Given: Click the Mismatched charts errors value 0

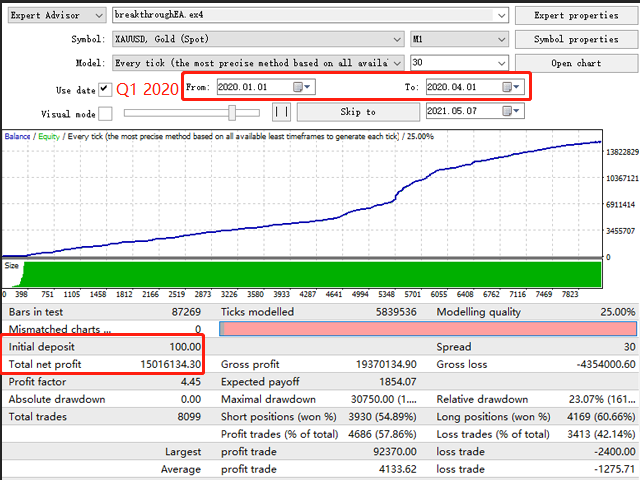Looking at the screenshot, I should (x=198, y=329).
